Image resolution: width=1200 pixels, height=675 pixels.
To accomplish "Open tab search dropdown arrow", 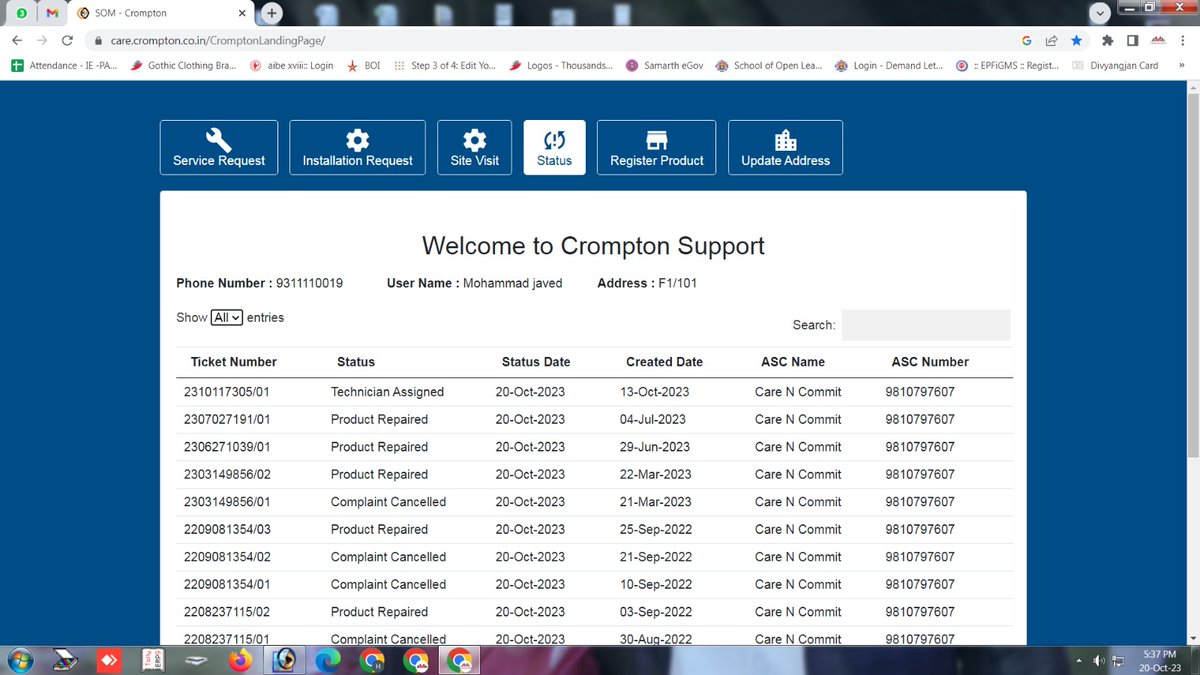I will (1101, 14).
